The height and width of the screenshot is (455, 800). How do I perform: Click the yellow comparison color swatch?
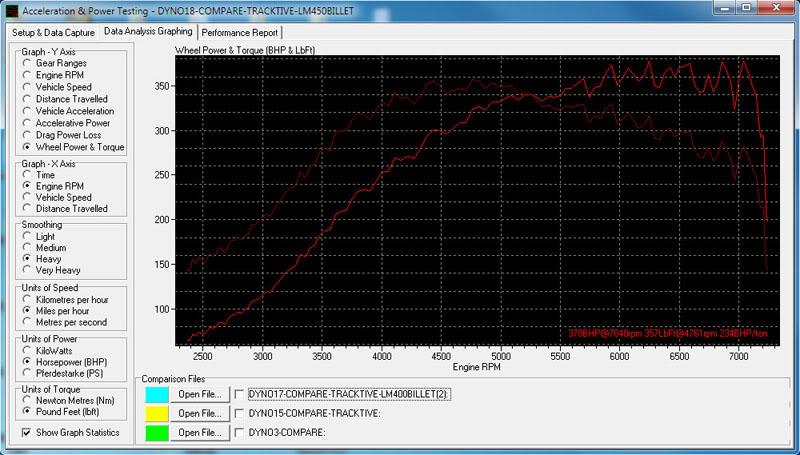tap(157, 413)
